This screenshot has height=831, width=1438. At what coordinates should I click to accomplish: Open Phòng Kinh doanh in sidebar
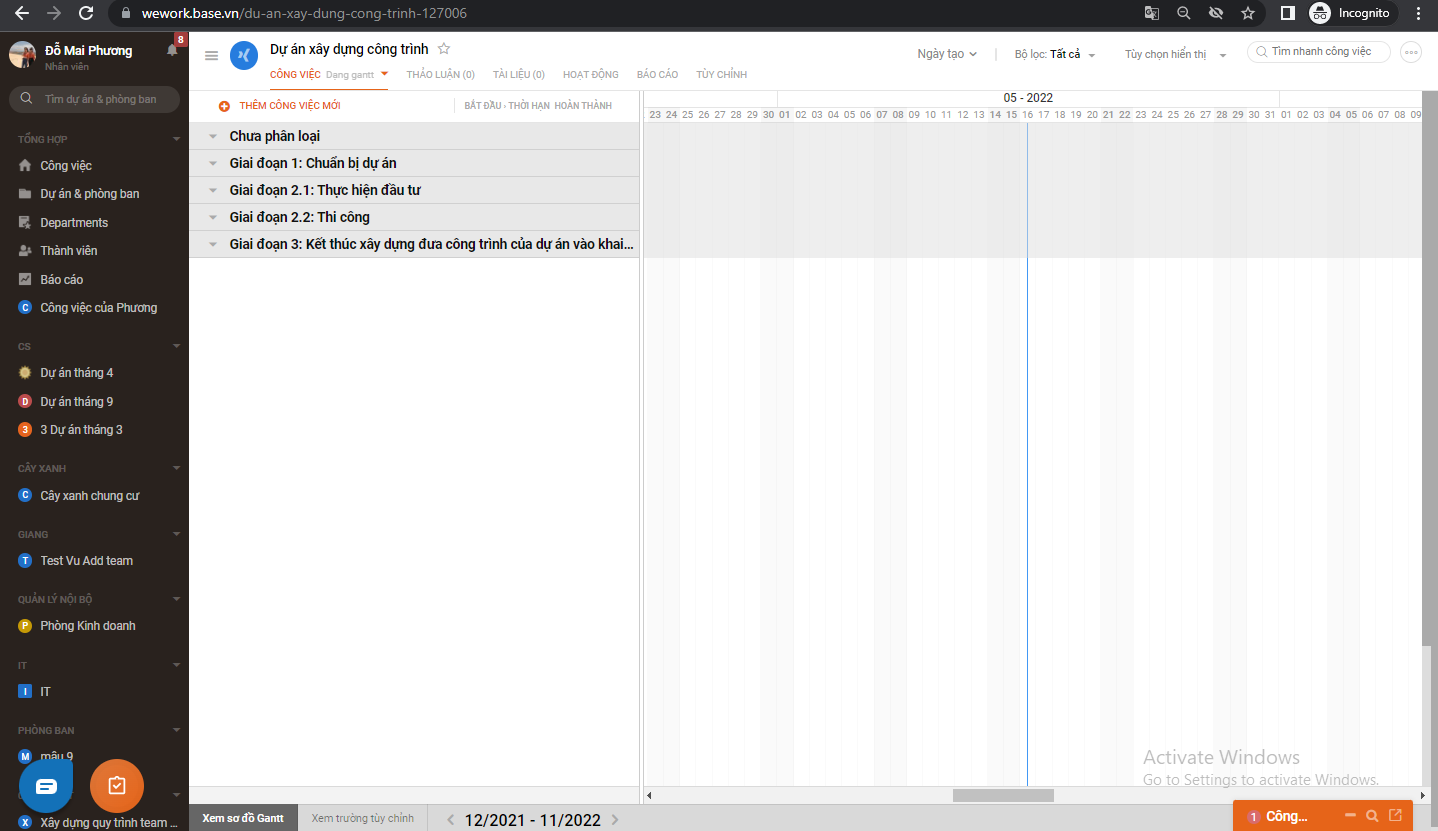[x=88, y=626]
